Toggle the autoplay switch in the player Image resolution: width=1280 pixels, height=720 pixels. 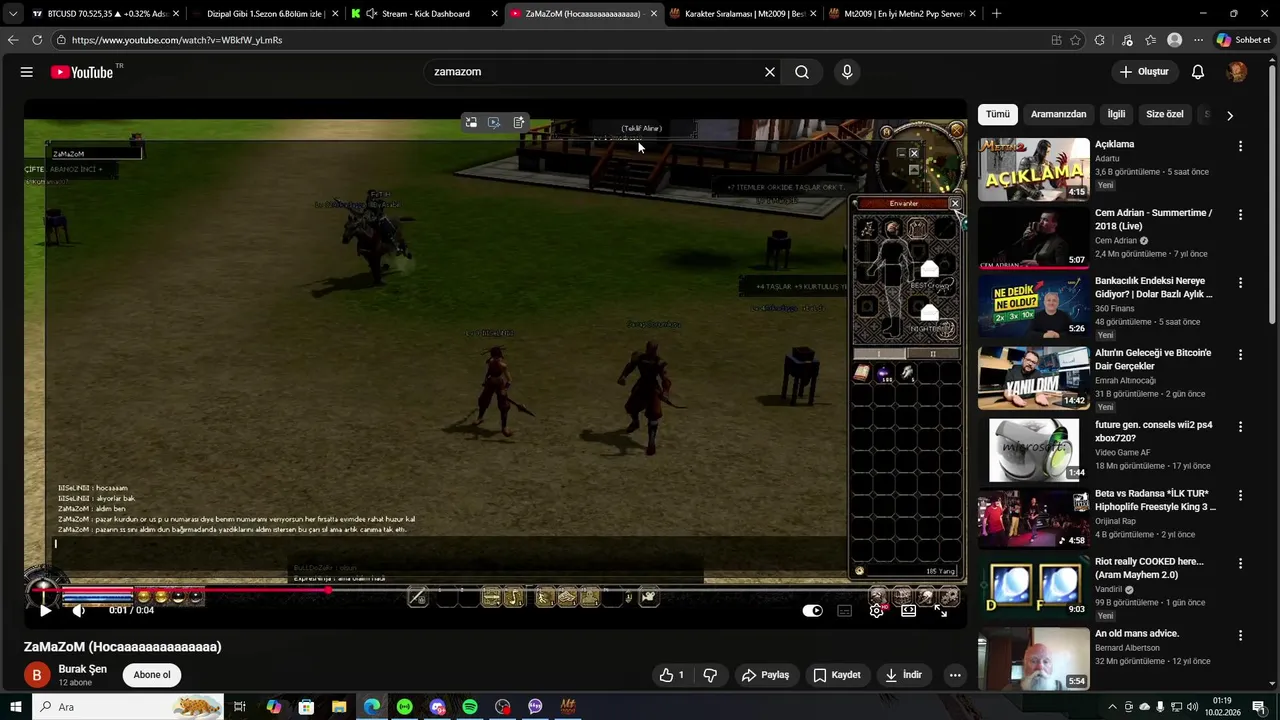click(x=813, y=610)
